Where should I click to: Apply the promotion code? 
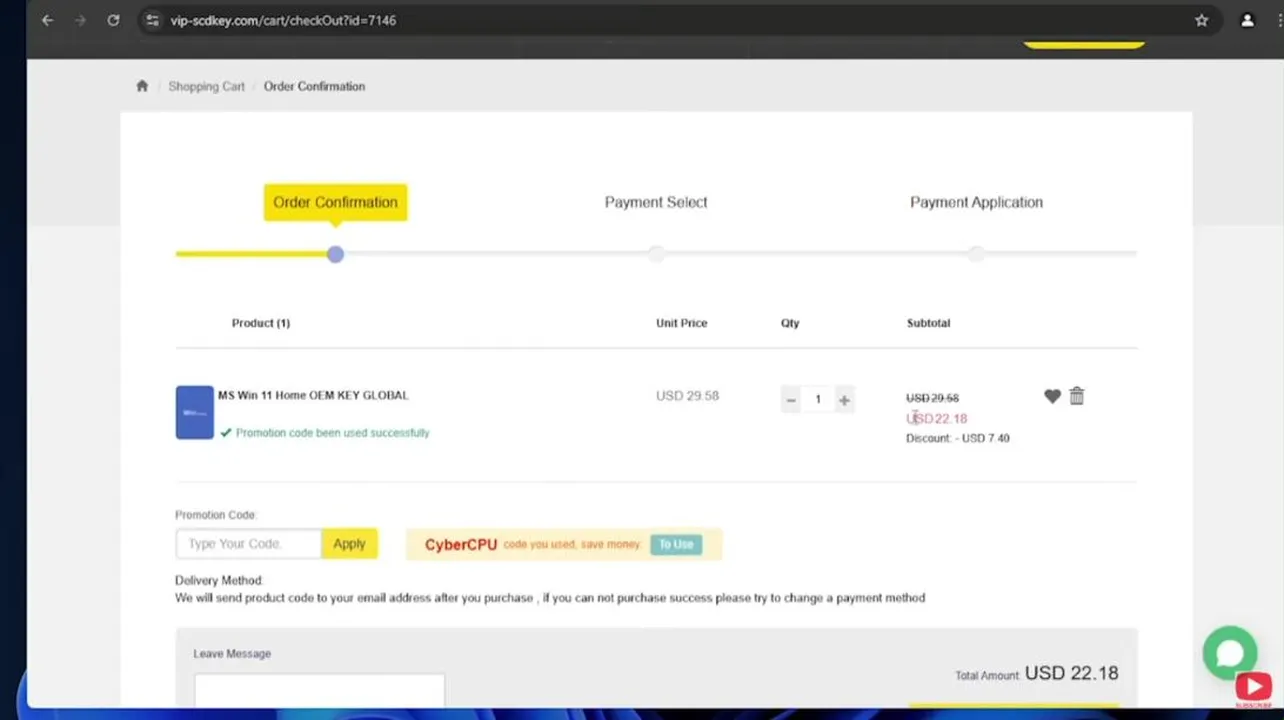(349, 543)
